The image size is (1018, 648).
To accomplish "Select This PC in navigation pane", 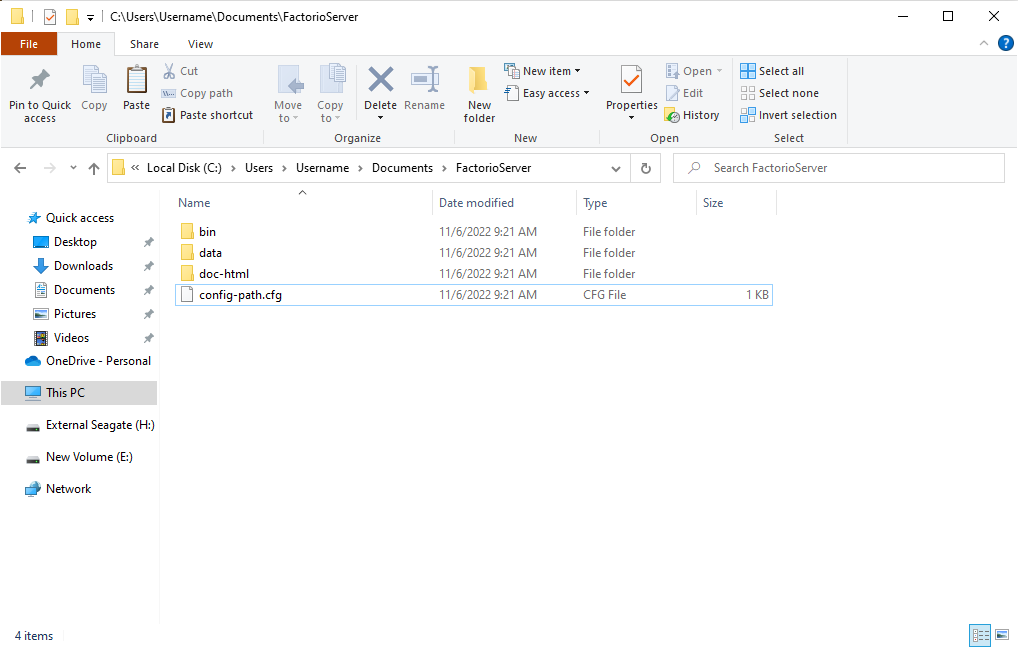I will tap(79, 393).
